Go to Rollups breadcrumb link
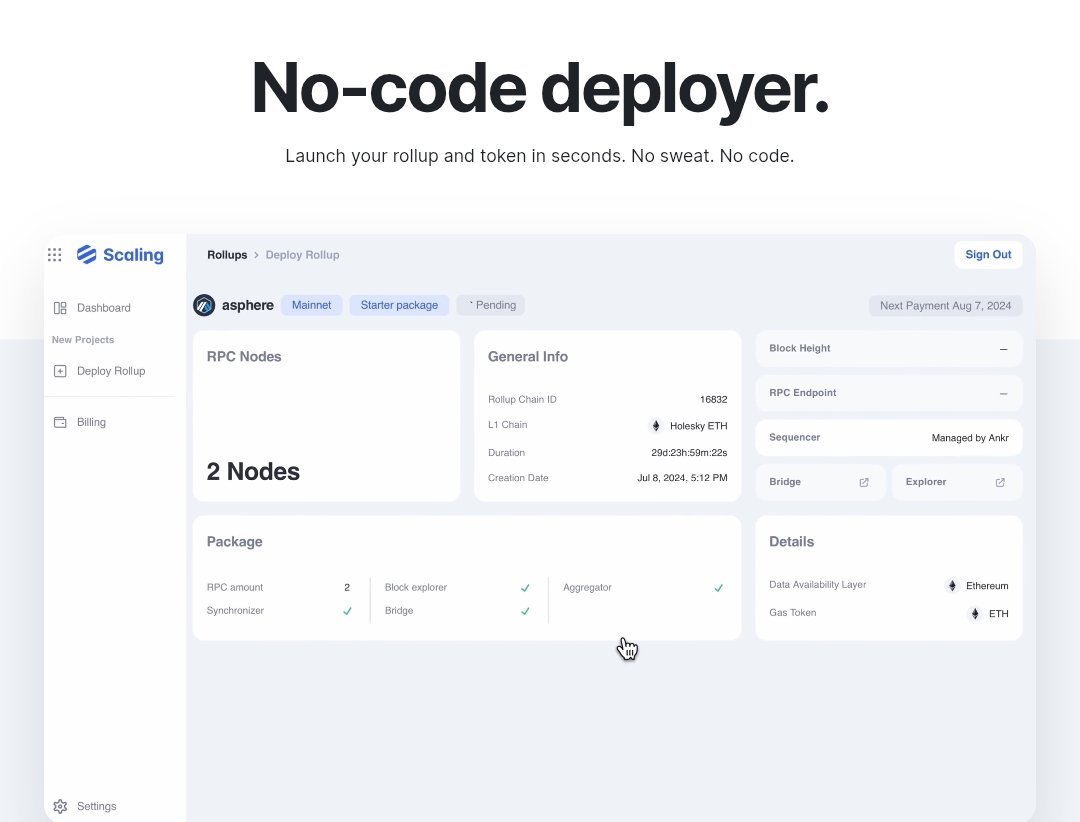 click(227, 255)
